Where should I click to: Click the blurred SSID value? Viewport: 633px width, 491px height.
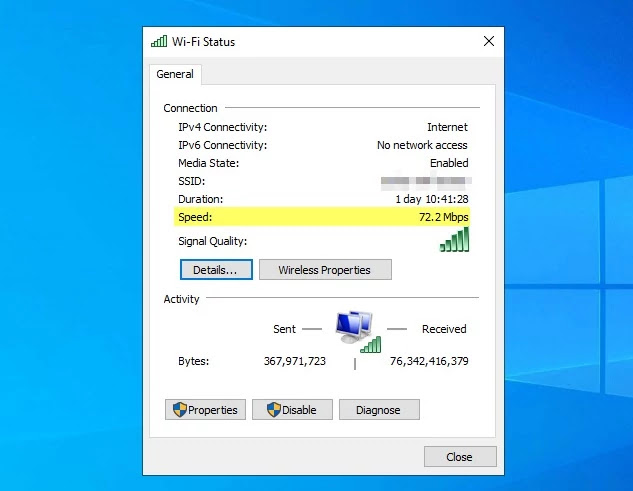426,181
